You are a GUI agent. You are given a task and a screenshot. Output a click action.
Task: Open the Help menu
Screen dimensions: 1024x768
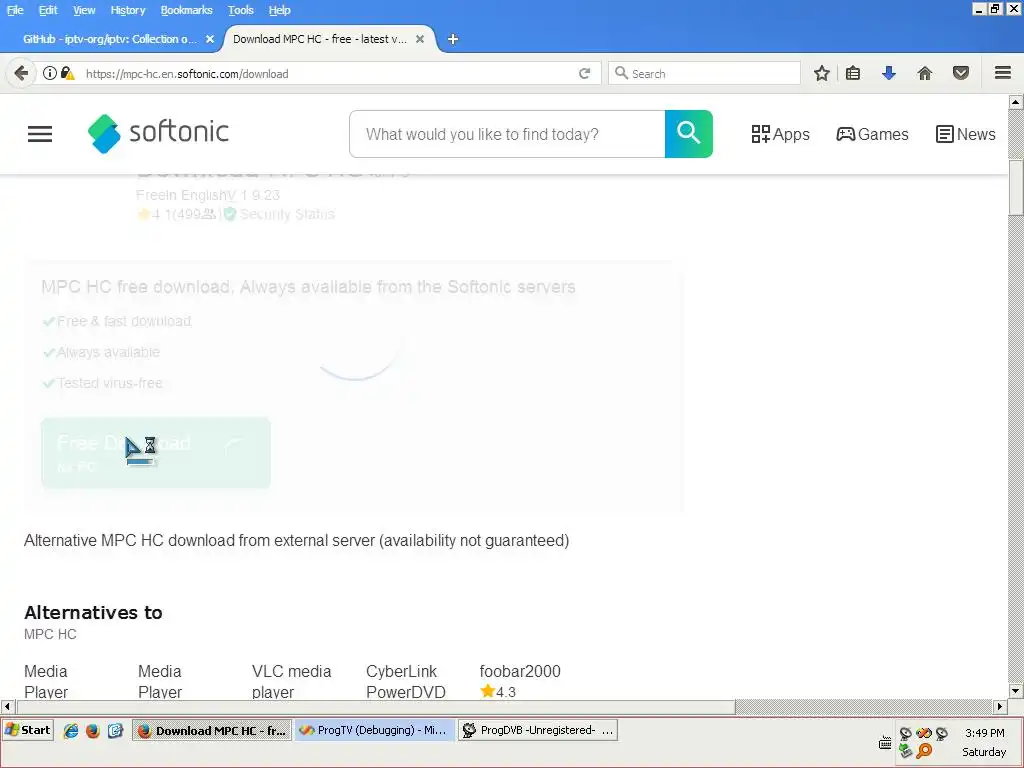(279, 10)
